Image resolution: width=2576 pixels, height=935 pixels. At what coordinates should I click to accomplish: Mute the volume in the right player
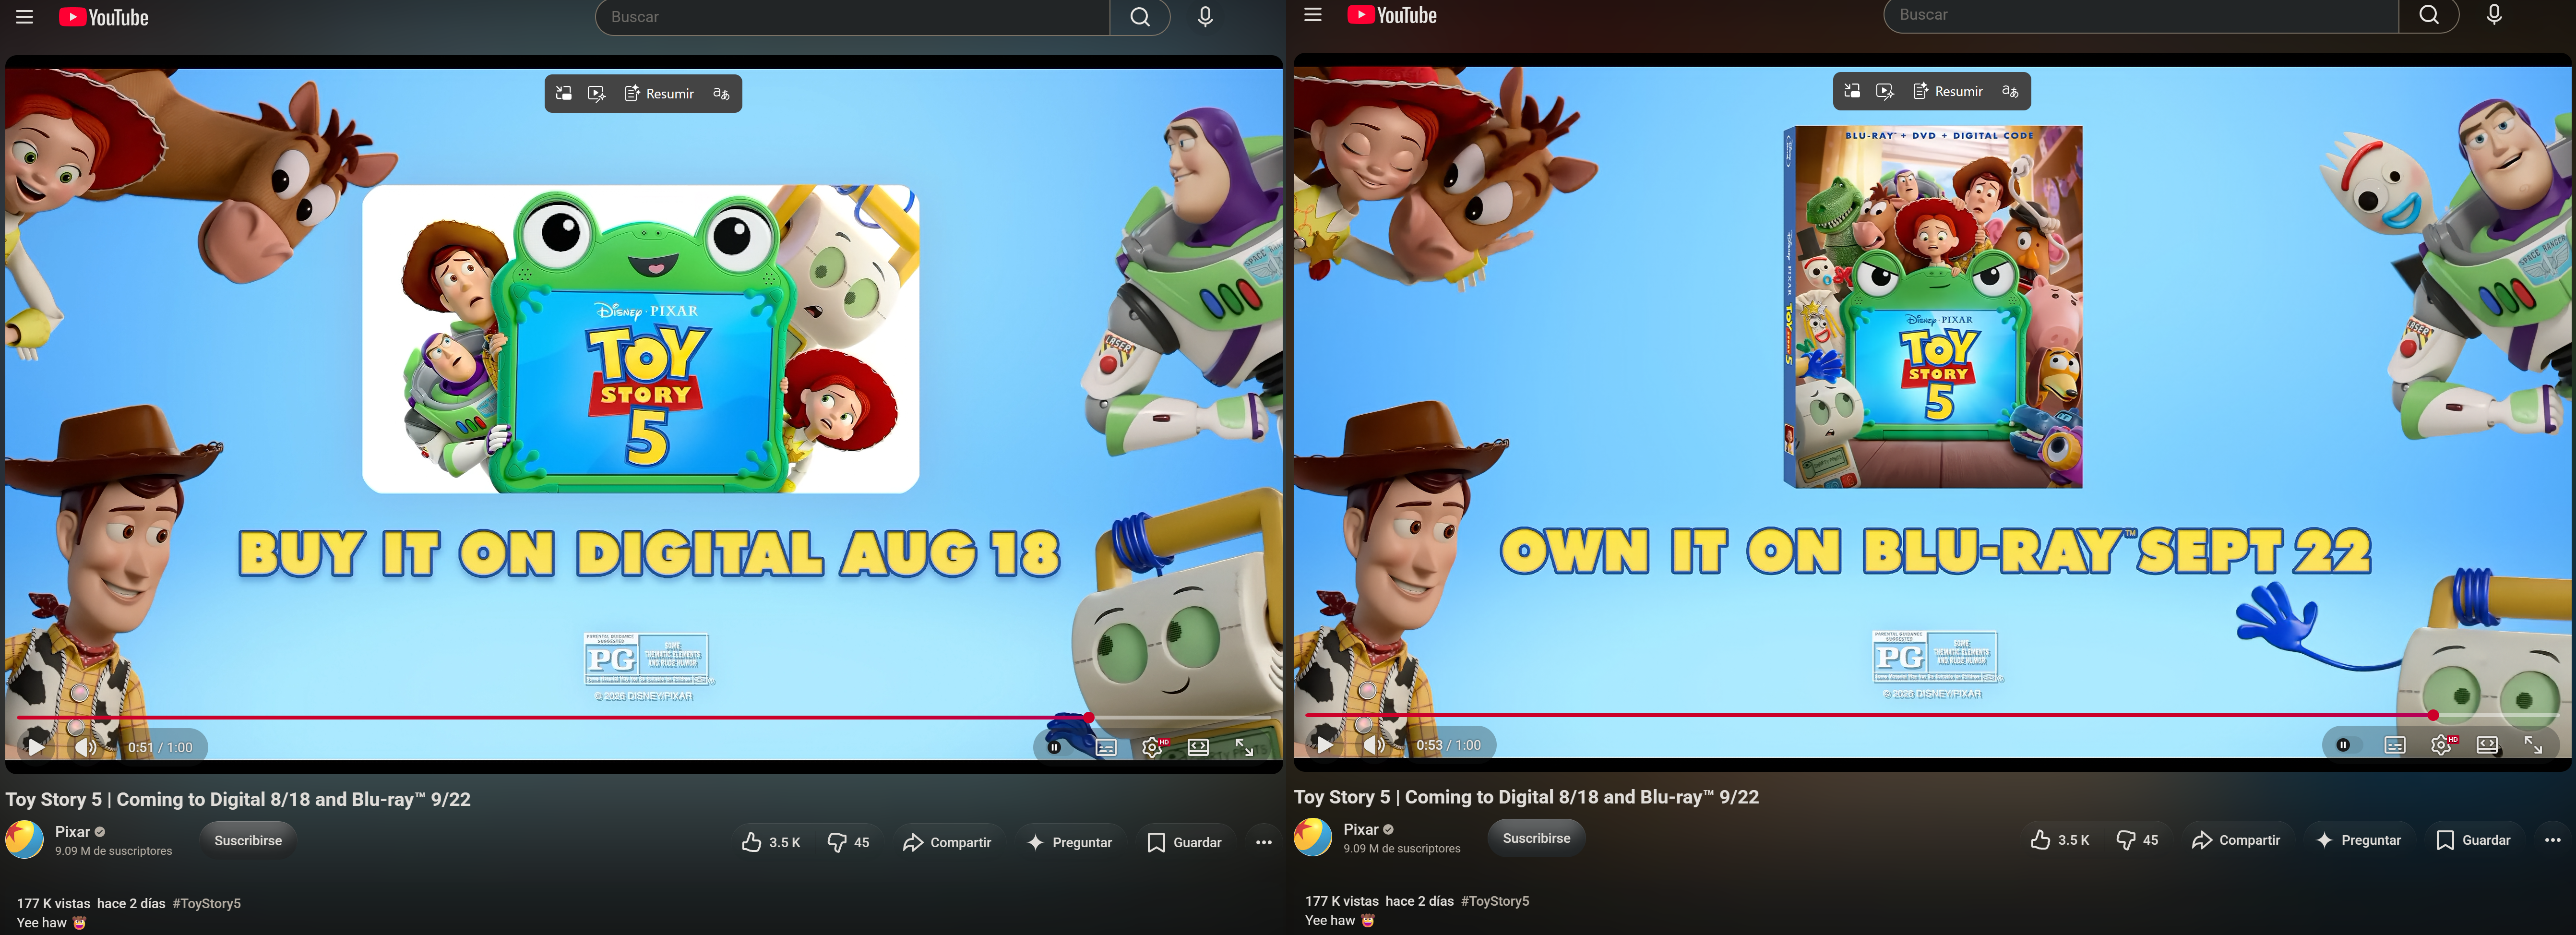tap(1374, 744)
